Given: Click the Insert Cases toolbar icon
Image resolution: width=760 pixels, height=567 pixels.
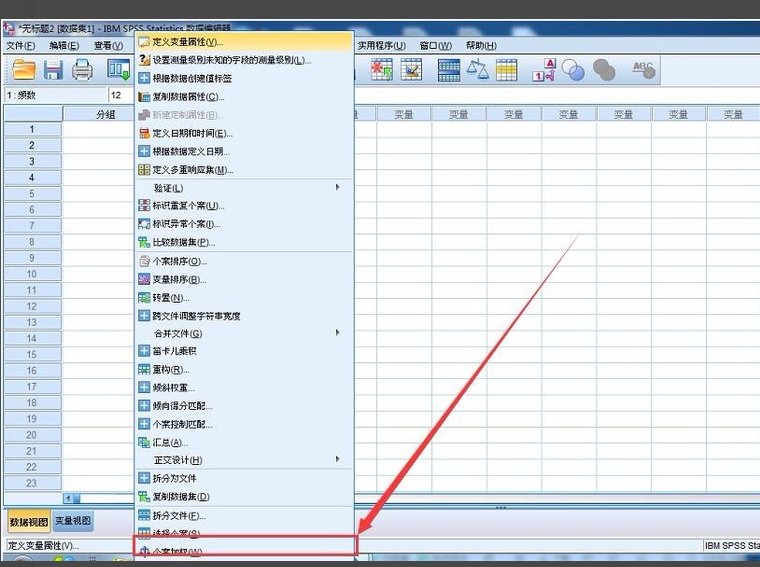Looking at the screenshot, I should 381,70.
